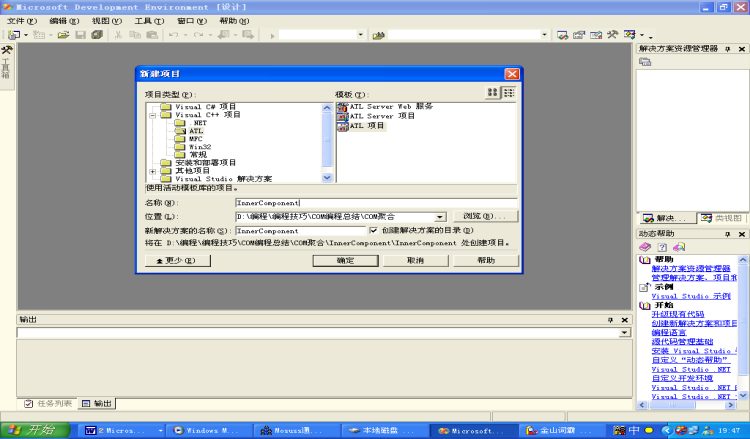Click the Toolbox hammer icon in toolbar

pos(613,35)
